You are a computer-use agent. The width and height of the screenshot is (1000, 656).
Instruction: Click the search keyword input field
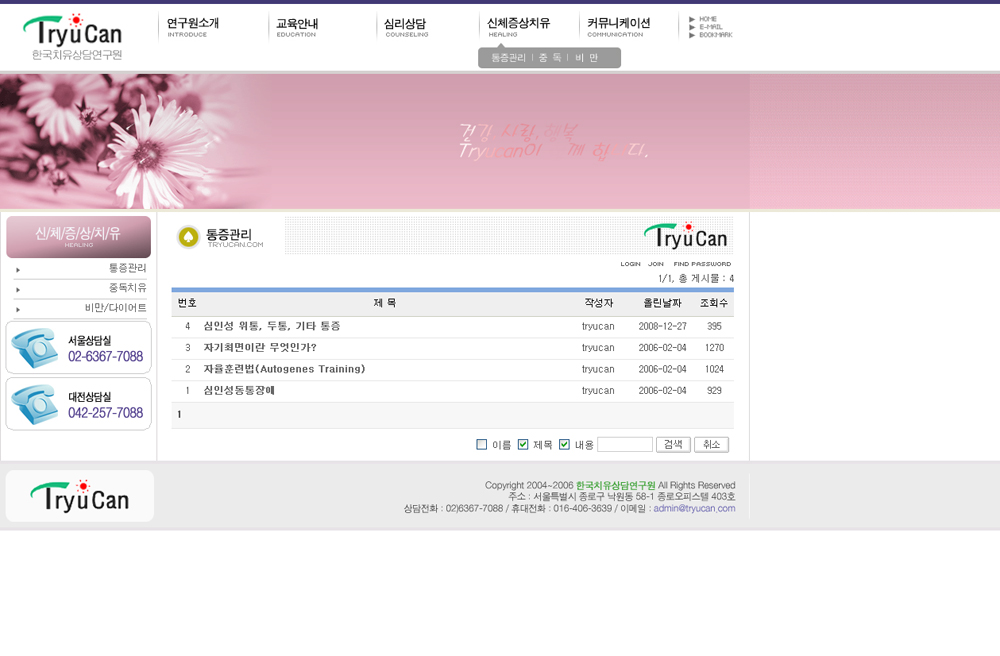tap(624, 445)
